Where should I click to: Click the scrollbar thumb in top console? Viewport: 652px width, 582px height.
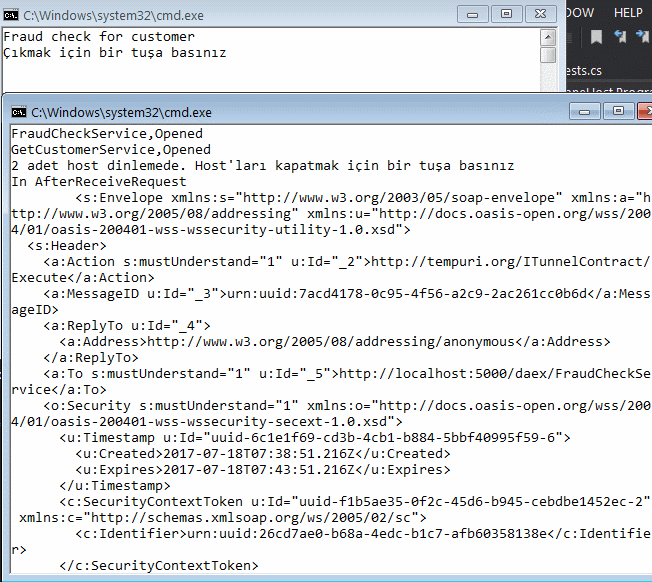[548, 55]
